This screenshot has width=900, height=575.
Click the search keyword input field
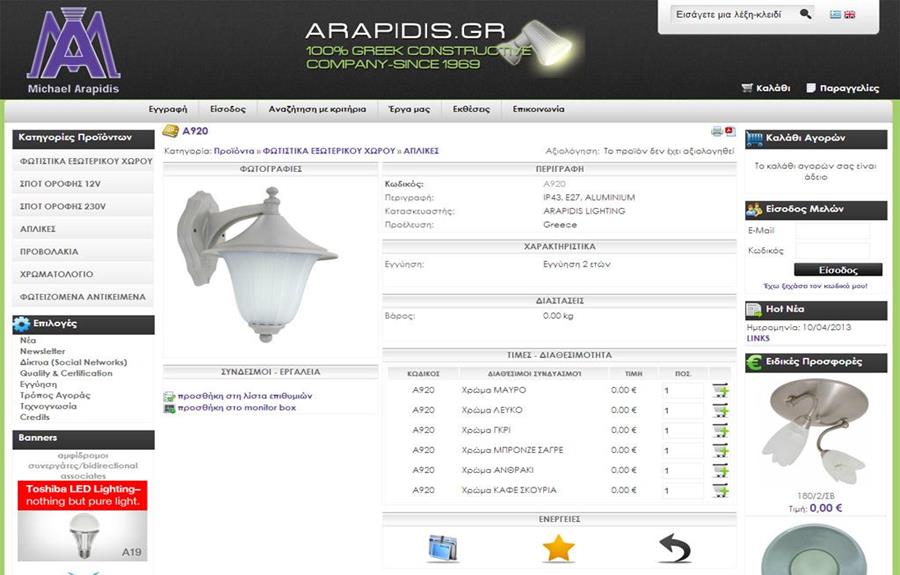tap(734, 14)
